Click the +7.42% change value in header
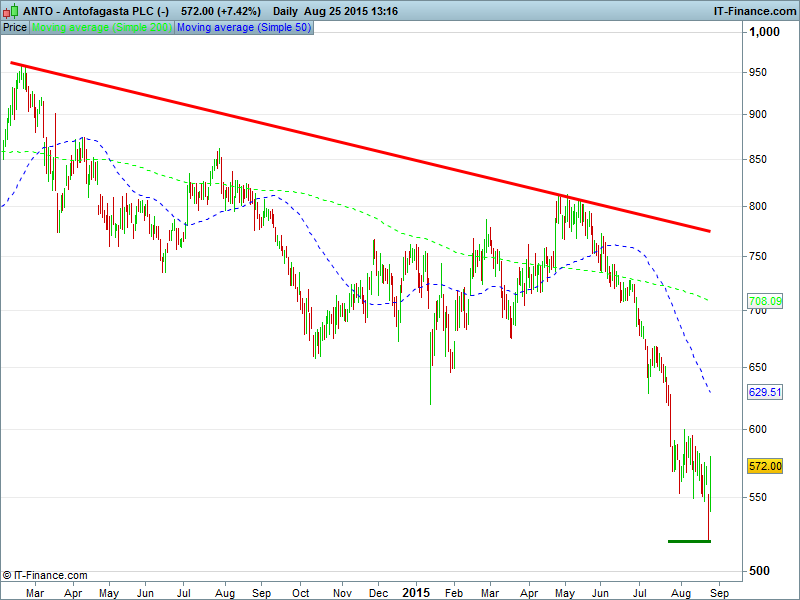800x600 pixels. 239,11
